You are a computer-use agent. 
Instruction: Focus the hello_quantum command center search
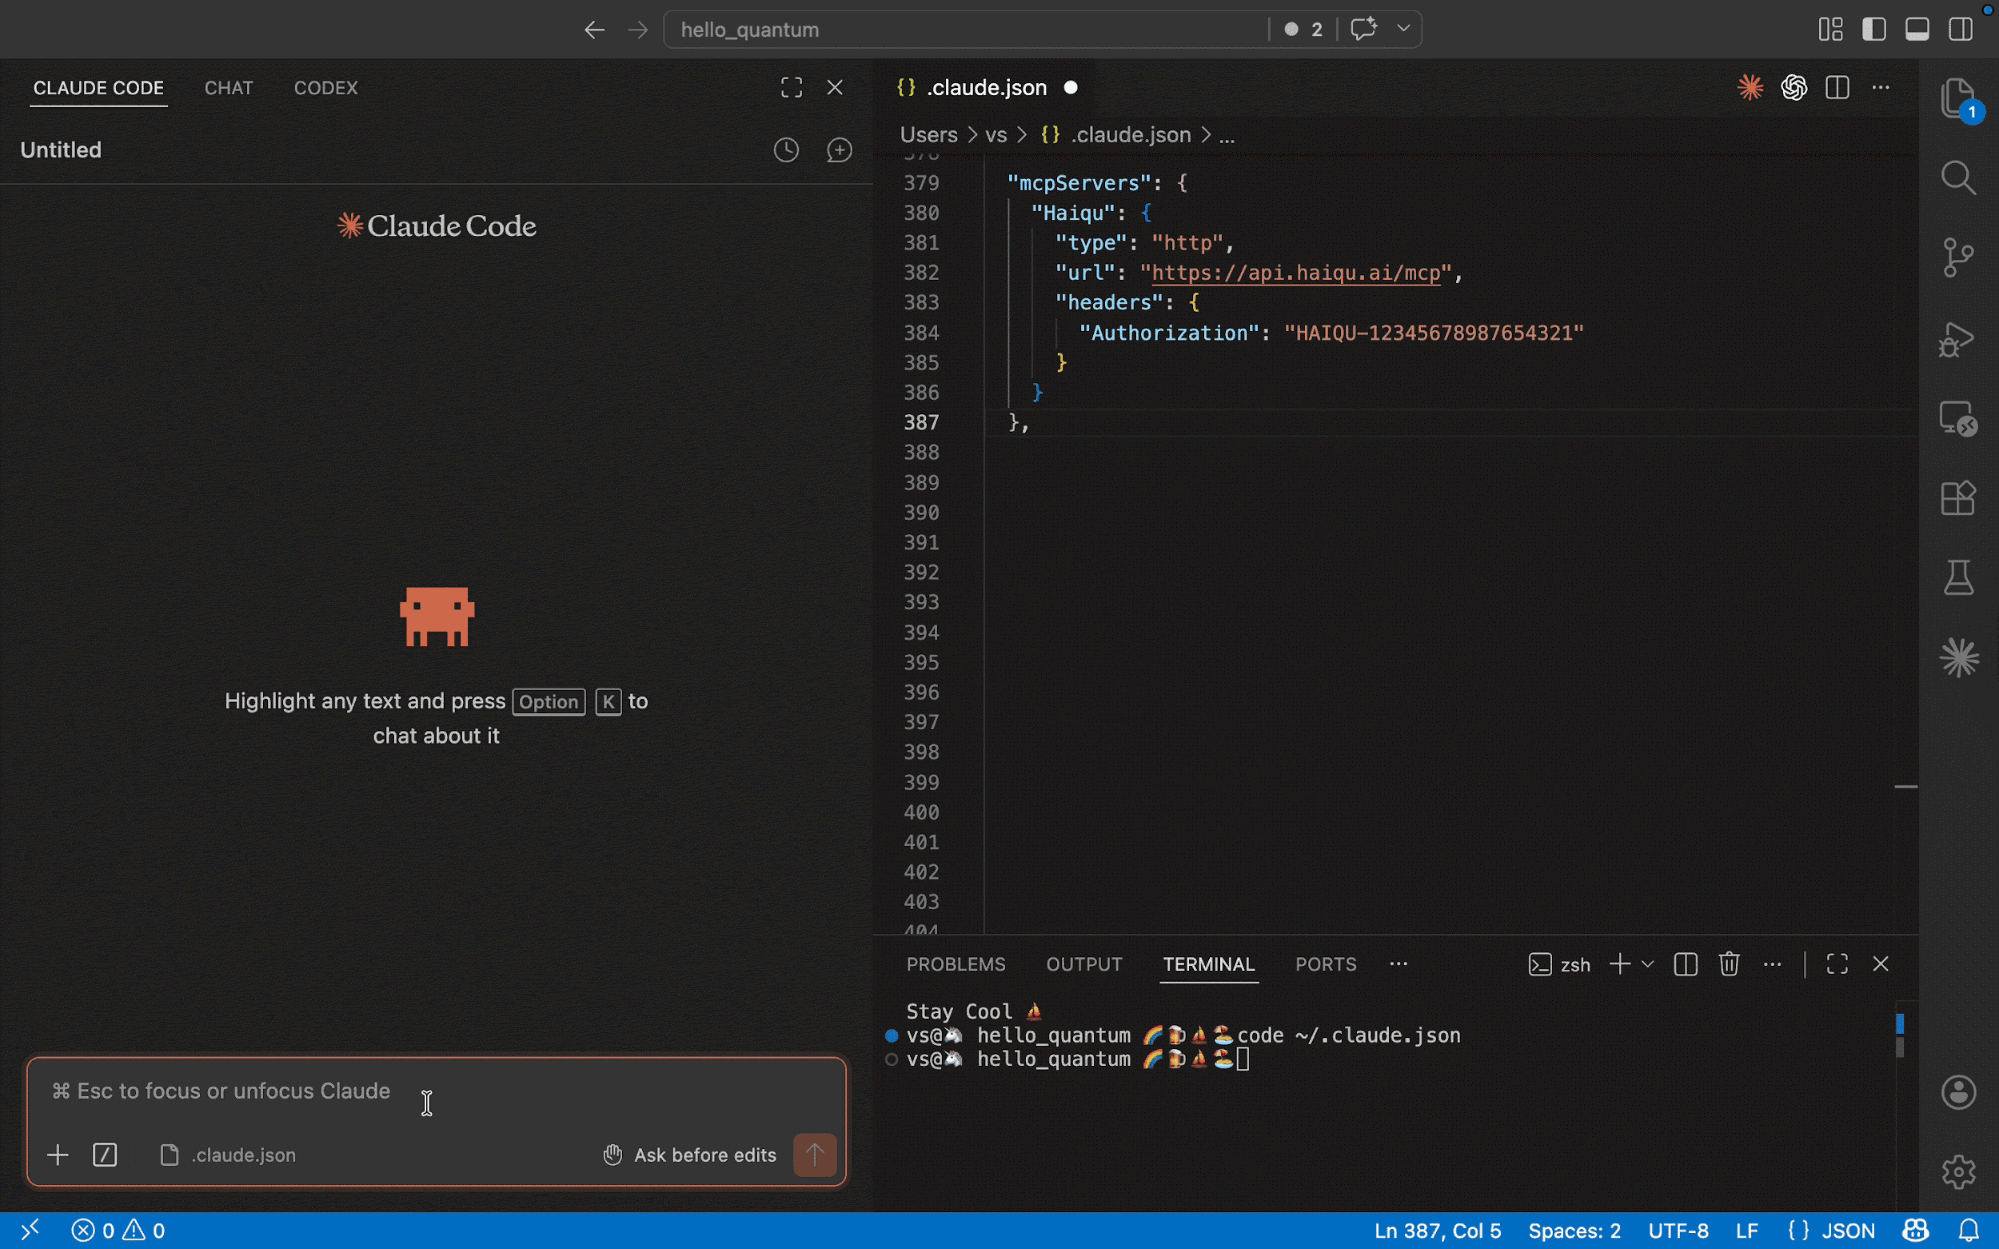(x=965, y=30)
